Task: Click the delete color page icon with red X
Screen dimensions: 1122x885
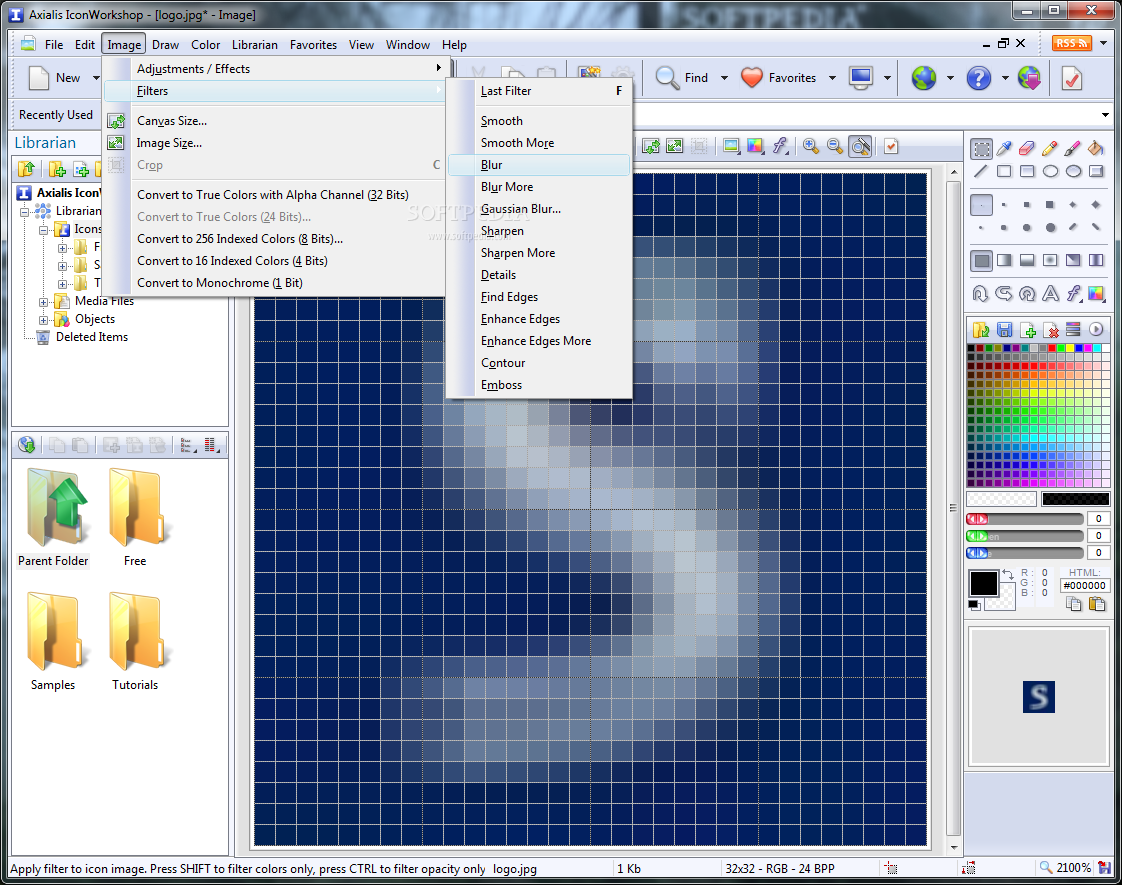Action: [1051, 330]
